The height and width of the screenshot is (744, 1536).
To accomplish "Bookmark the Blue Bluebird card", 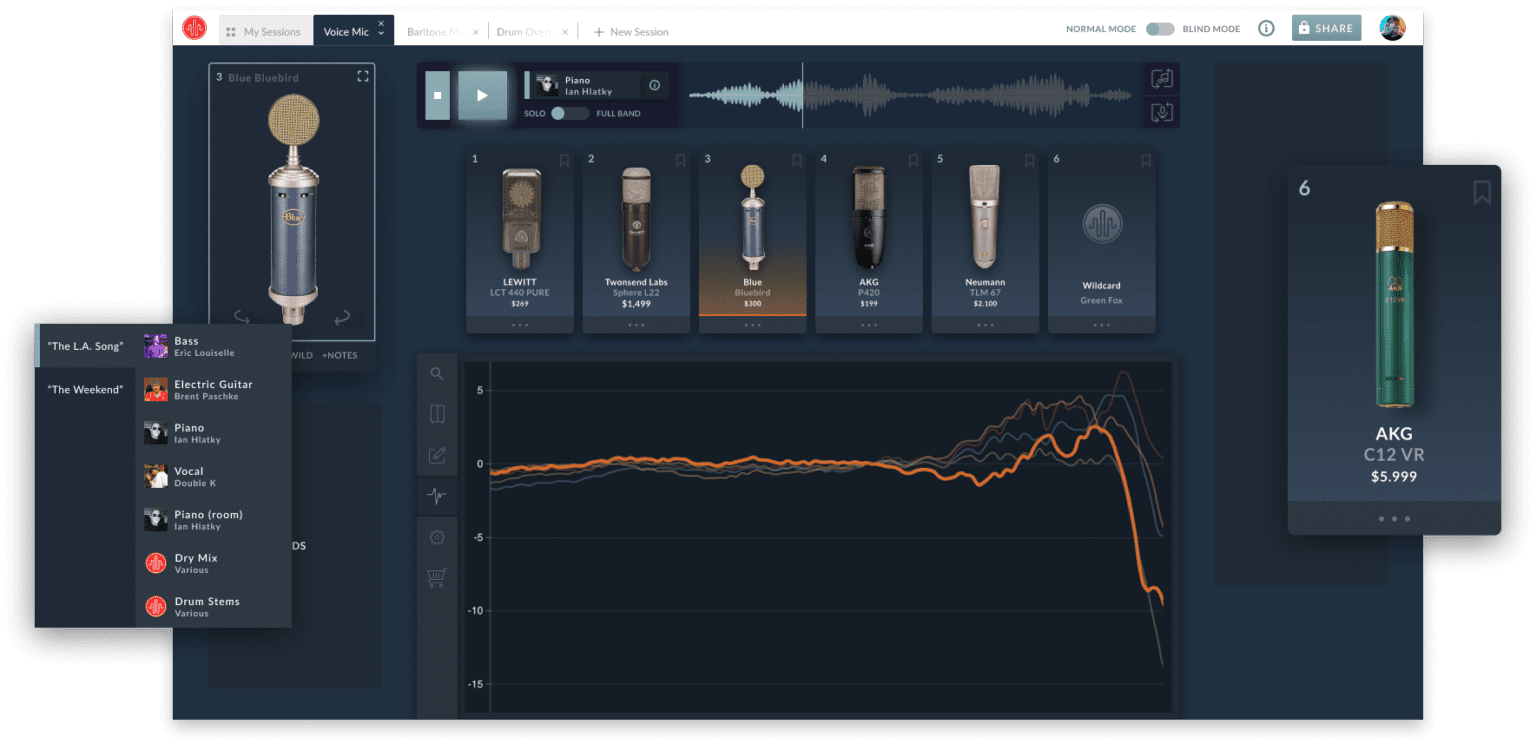I will click(797, 160).
